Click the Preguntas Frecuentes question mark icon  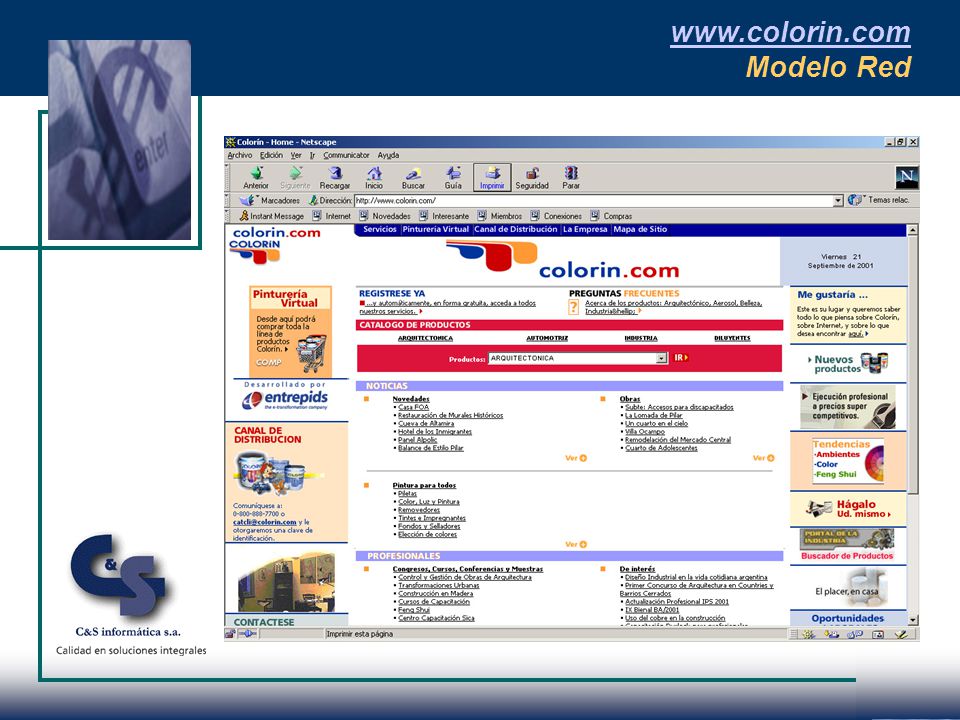point(573,307)
